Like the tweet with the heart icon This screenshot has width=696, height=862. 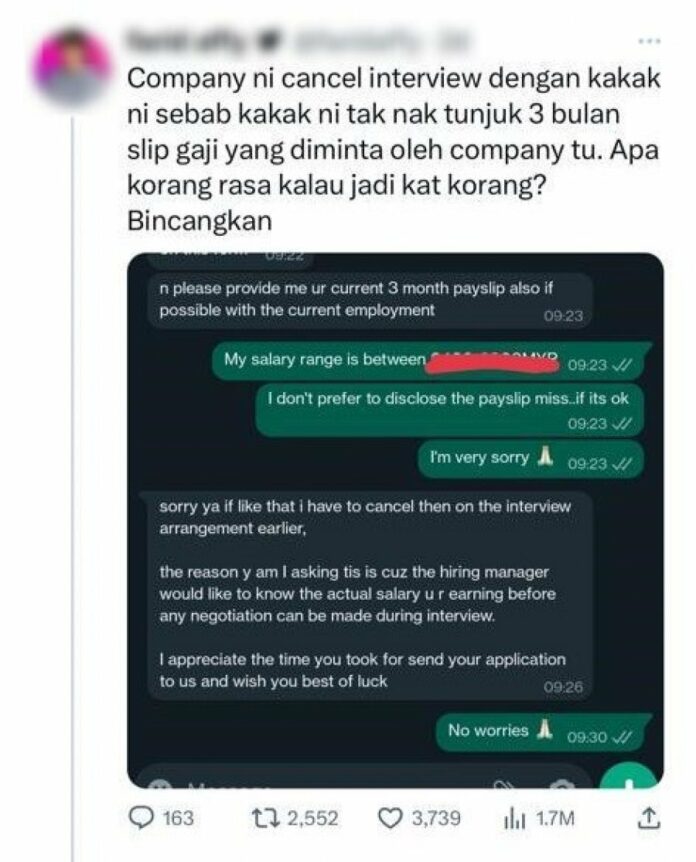(390, 818)
